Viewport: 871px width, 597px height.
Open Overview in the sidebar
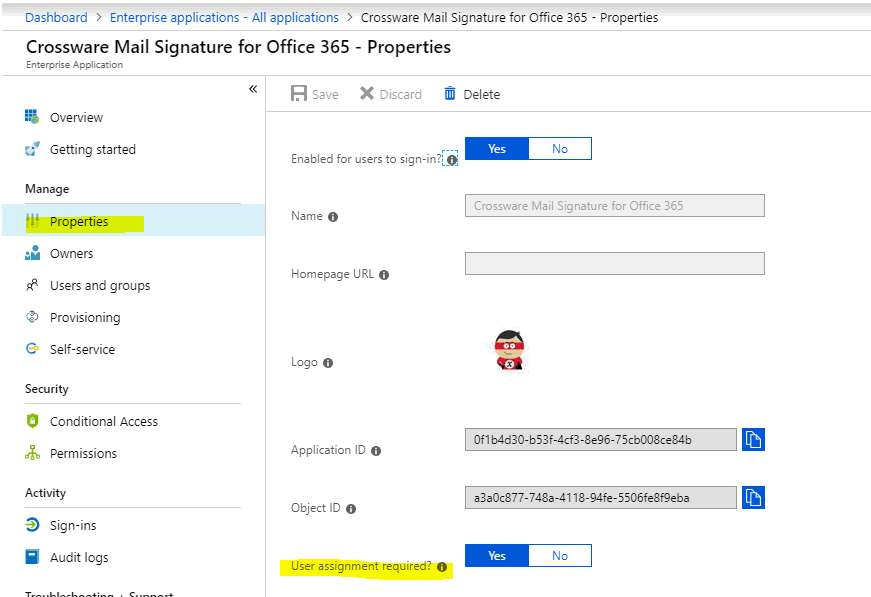[x=133, y=117]
